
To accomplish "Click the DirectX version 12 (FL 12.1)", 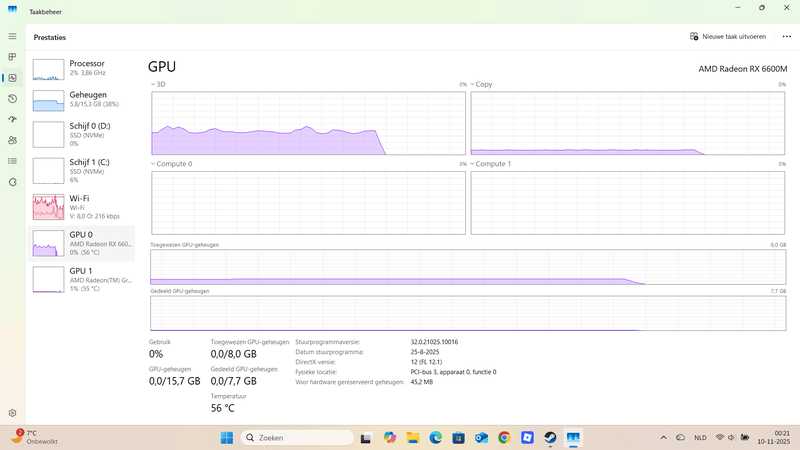I will pyautogui.click(x=426, y=362).
